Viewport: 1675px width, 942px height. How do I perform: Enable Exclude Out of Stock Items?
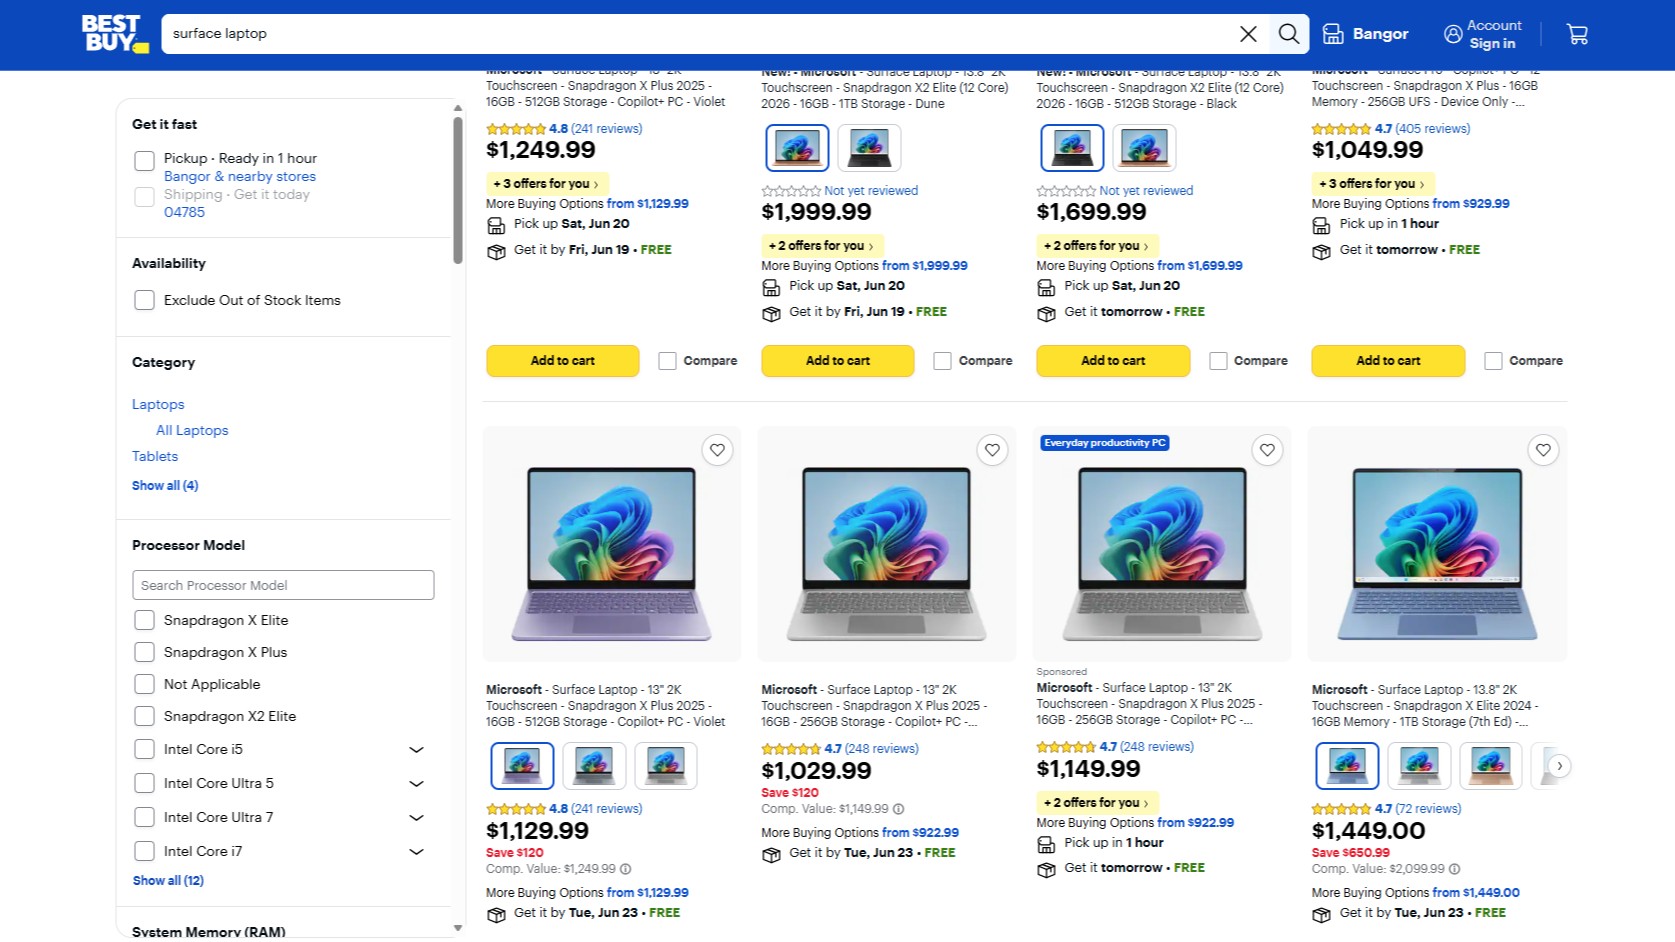[x=144, y=300]
